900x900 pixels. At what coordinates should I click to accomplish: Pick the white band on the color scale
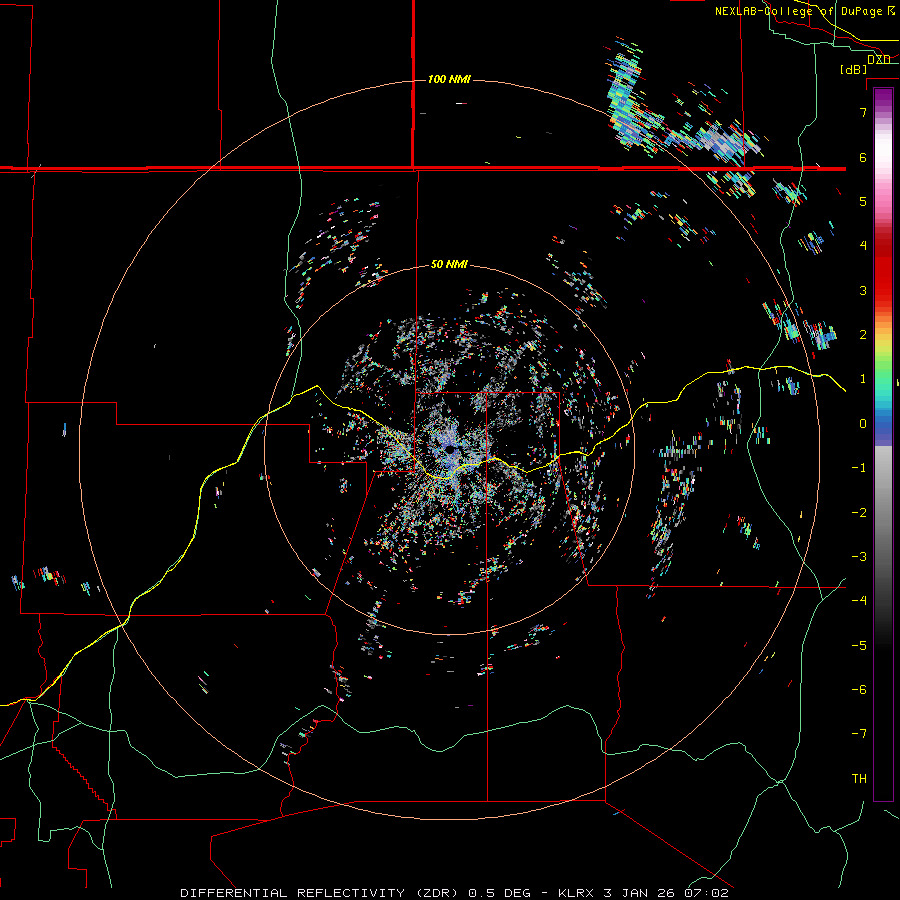883,149
